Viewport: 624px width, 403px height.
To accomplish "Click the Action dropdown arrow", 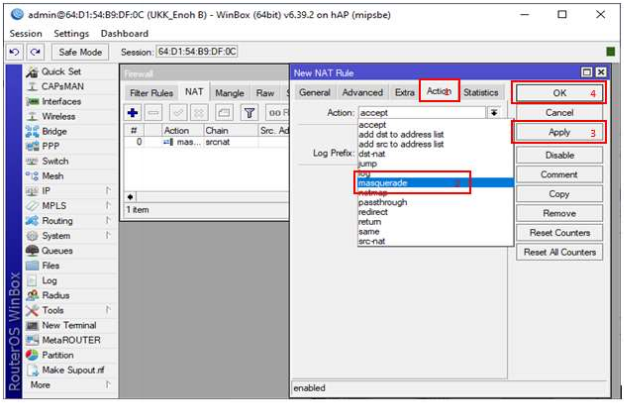I will (x=494, y=113).
